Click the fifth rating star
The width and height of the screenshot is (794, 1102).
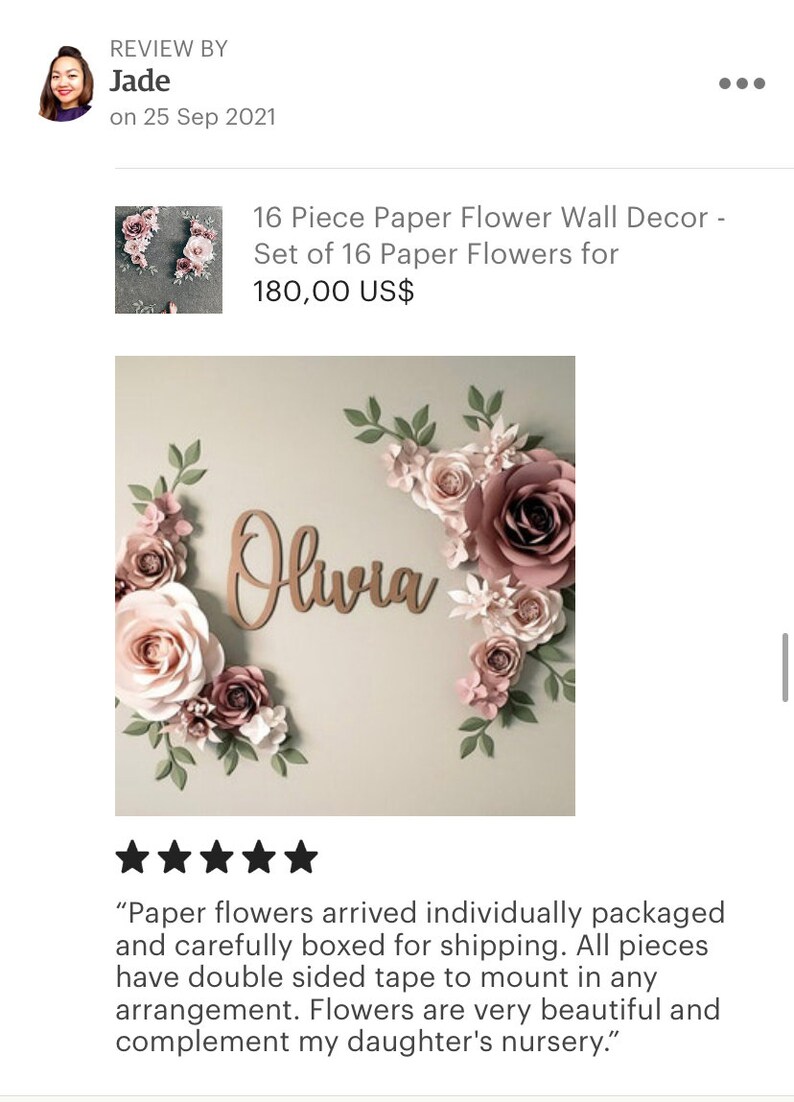(301, 857)
